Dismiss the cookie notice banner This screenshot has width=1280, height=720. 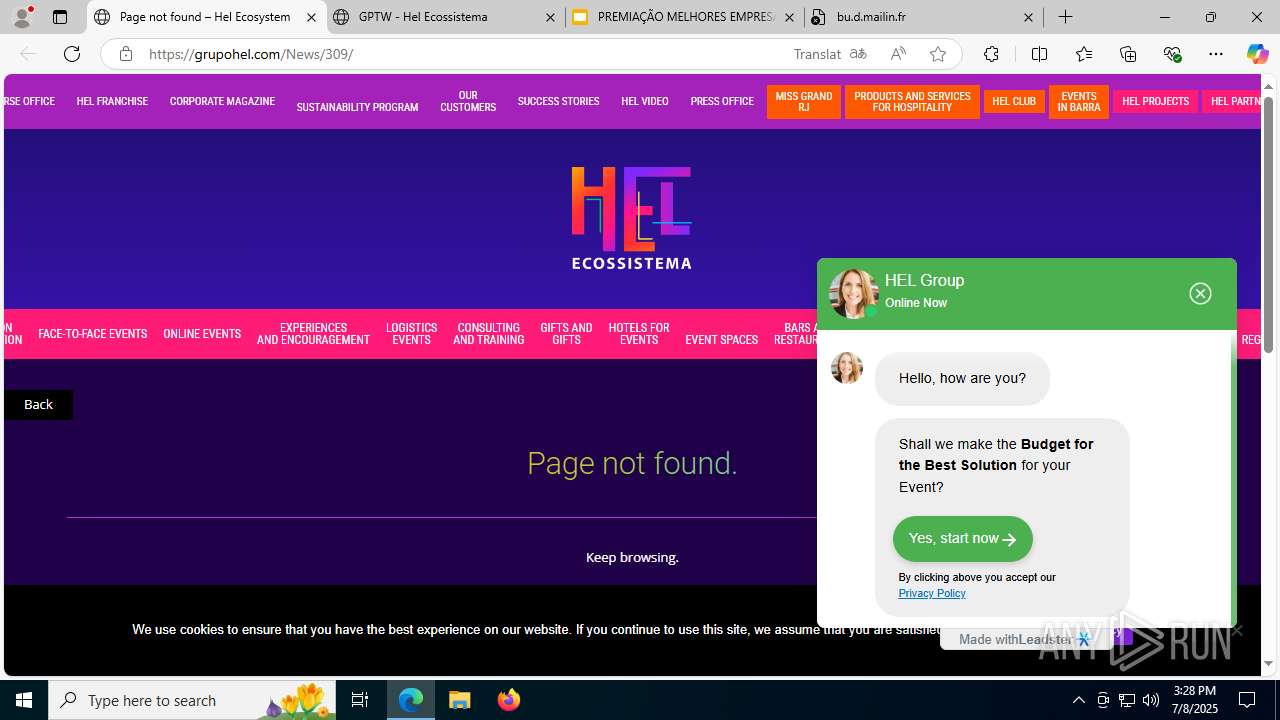pos(1237,630)
